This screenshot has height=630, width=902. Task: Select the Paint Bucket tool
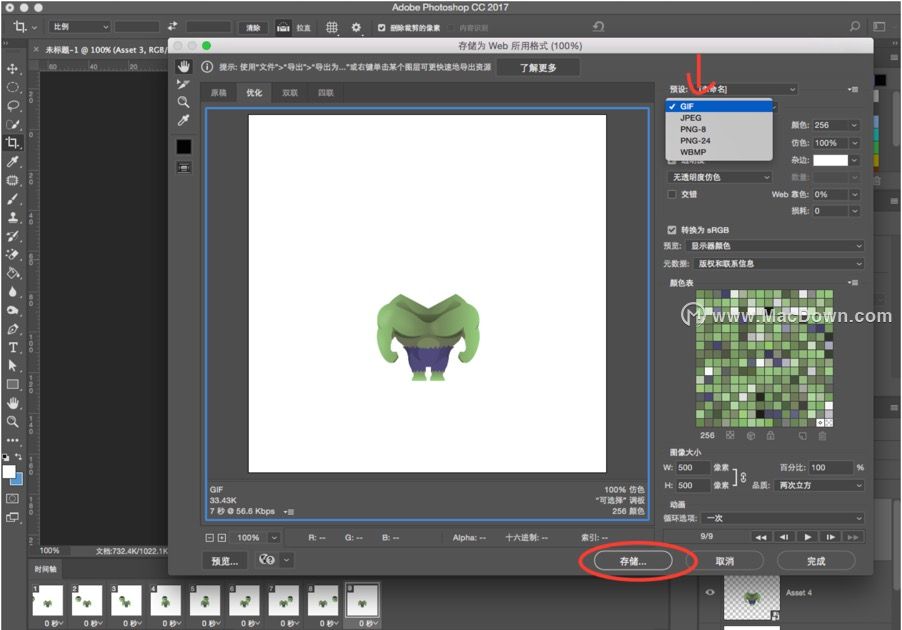(12, 273)
